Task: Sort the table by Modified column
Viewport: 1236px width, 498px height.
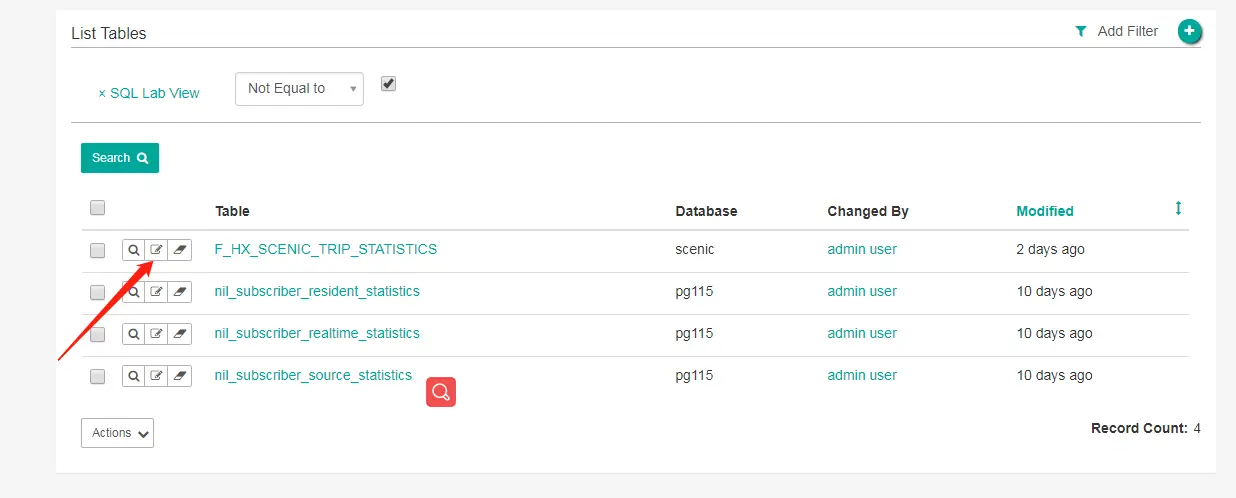Action: coord(1044,211)
